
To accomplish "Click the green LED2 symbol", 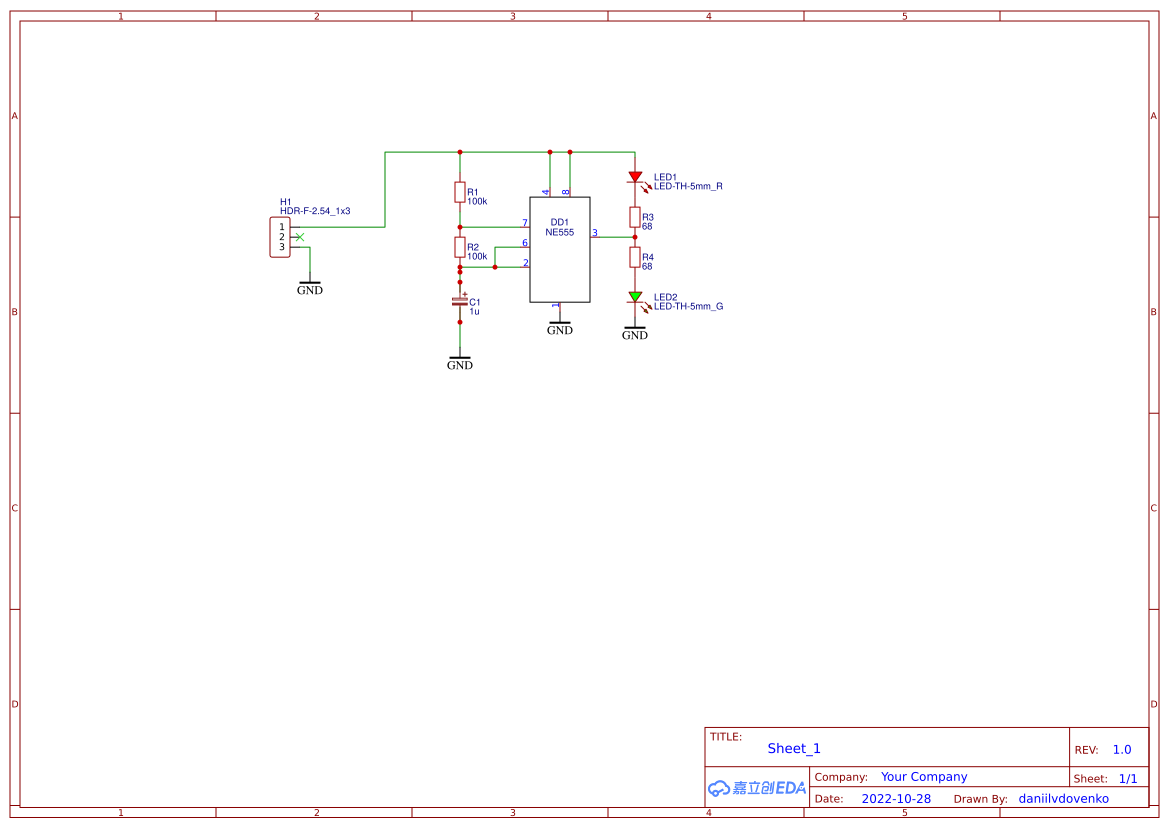I will tap(636, 297).
